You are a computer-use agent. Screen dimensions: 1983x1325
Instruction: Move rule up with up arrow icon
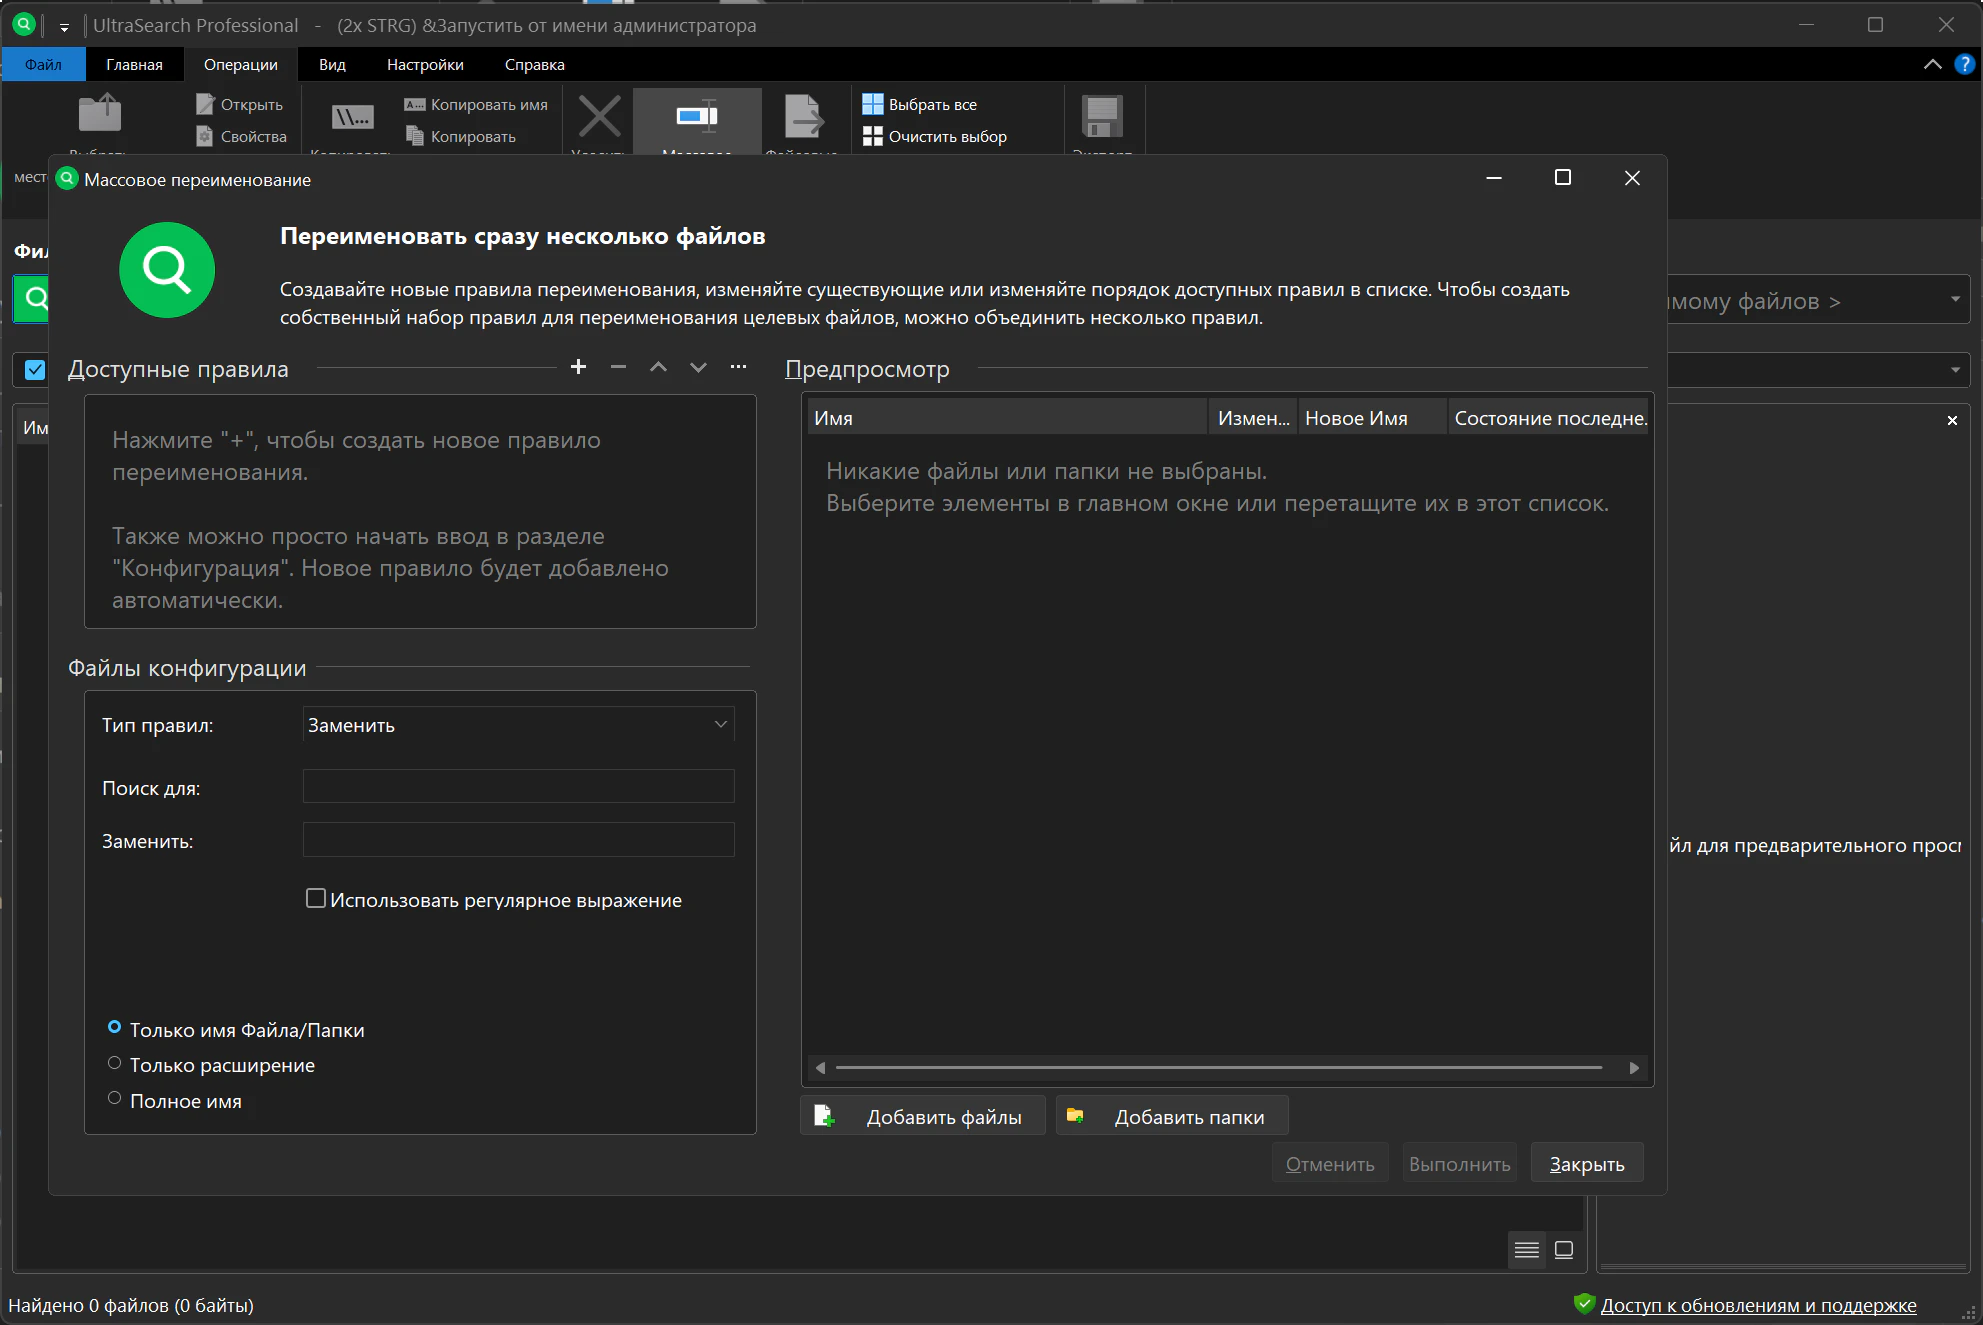(x=658, y=367)
